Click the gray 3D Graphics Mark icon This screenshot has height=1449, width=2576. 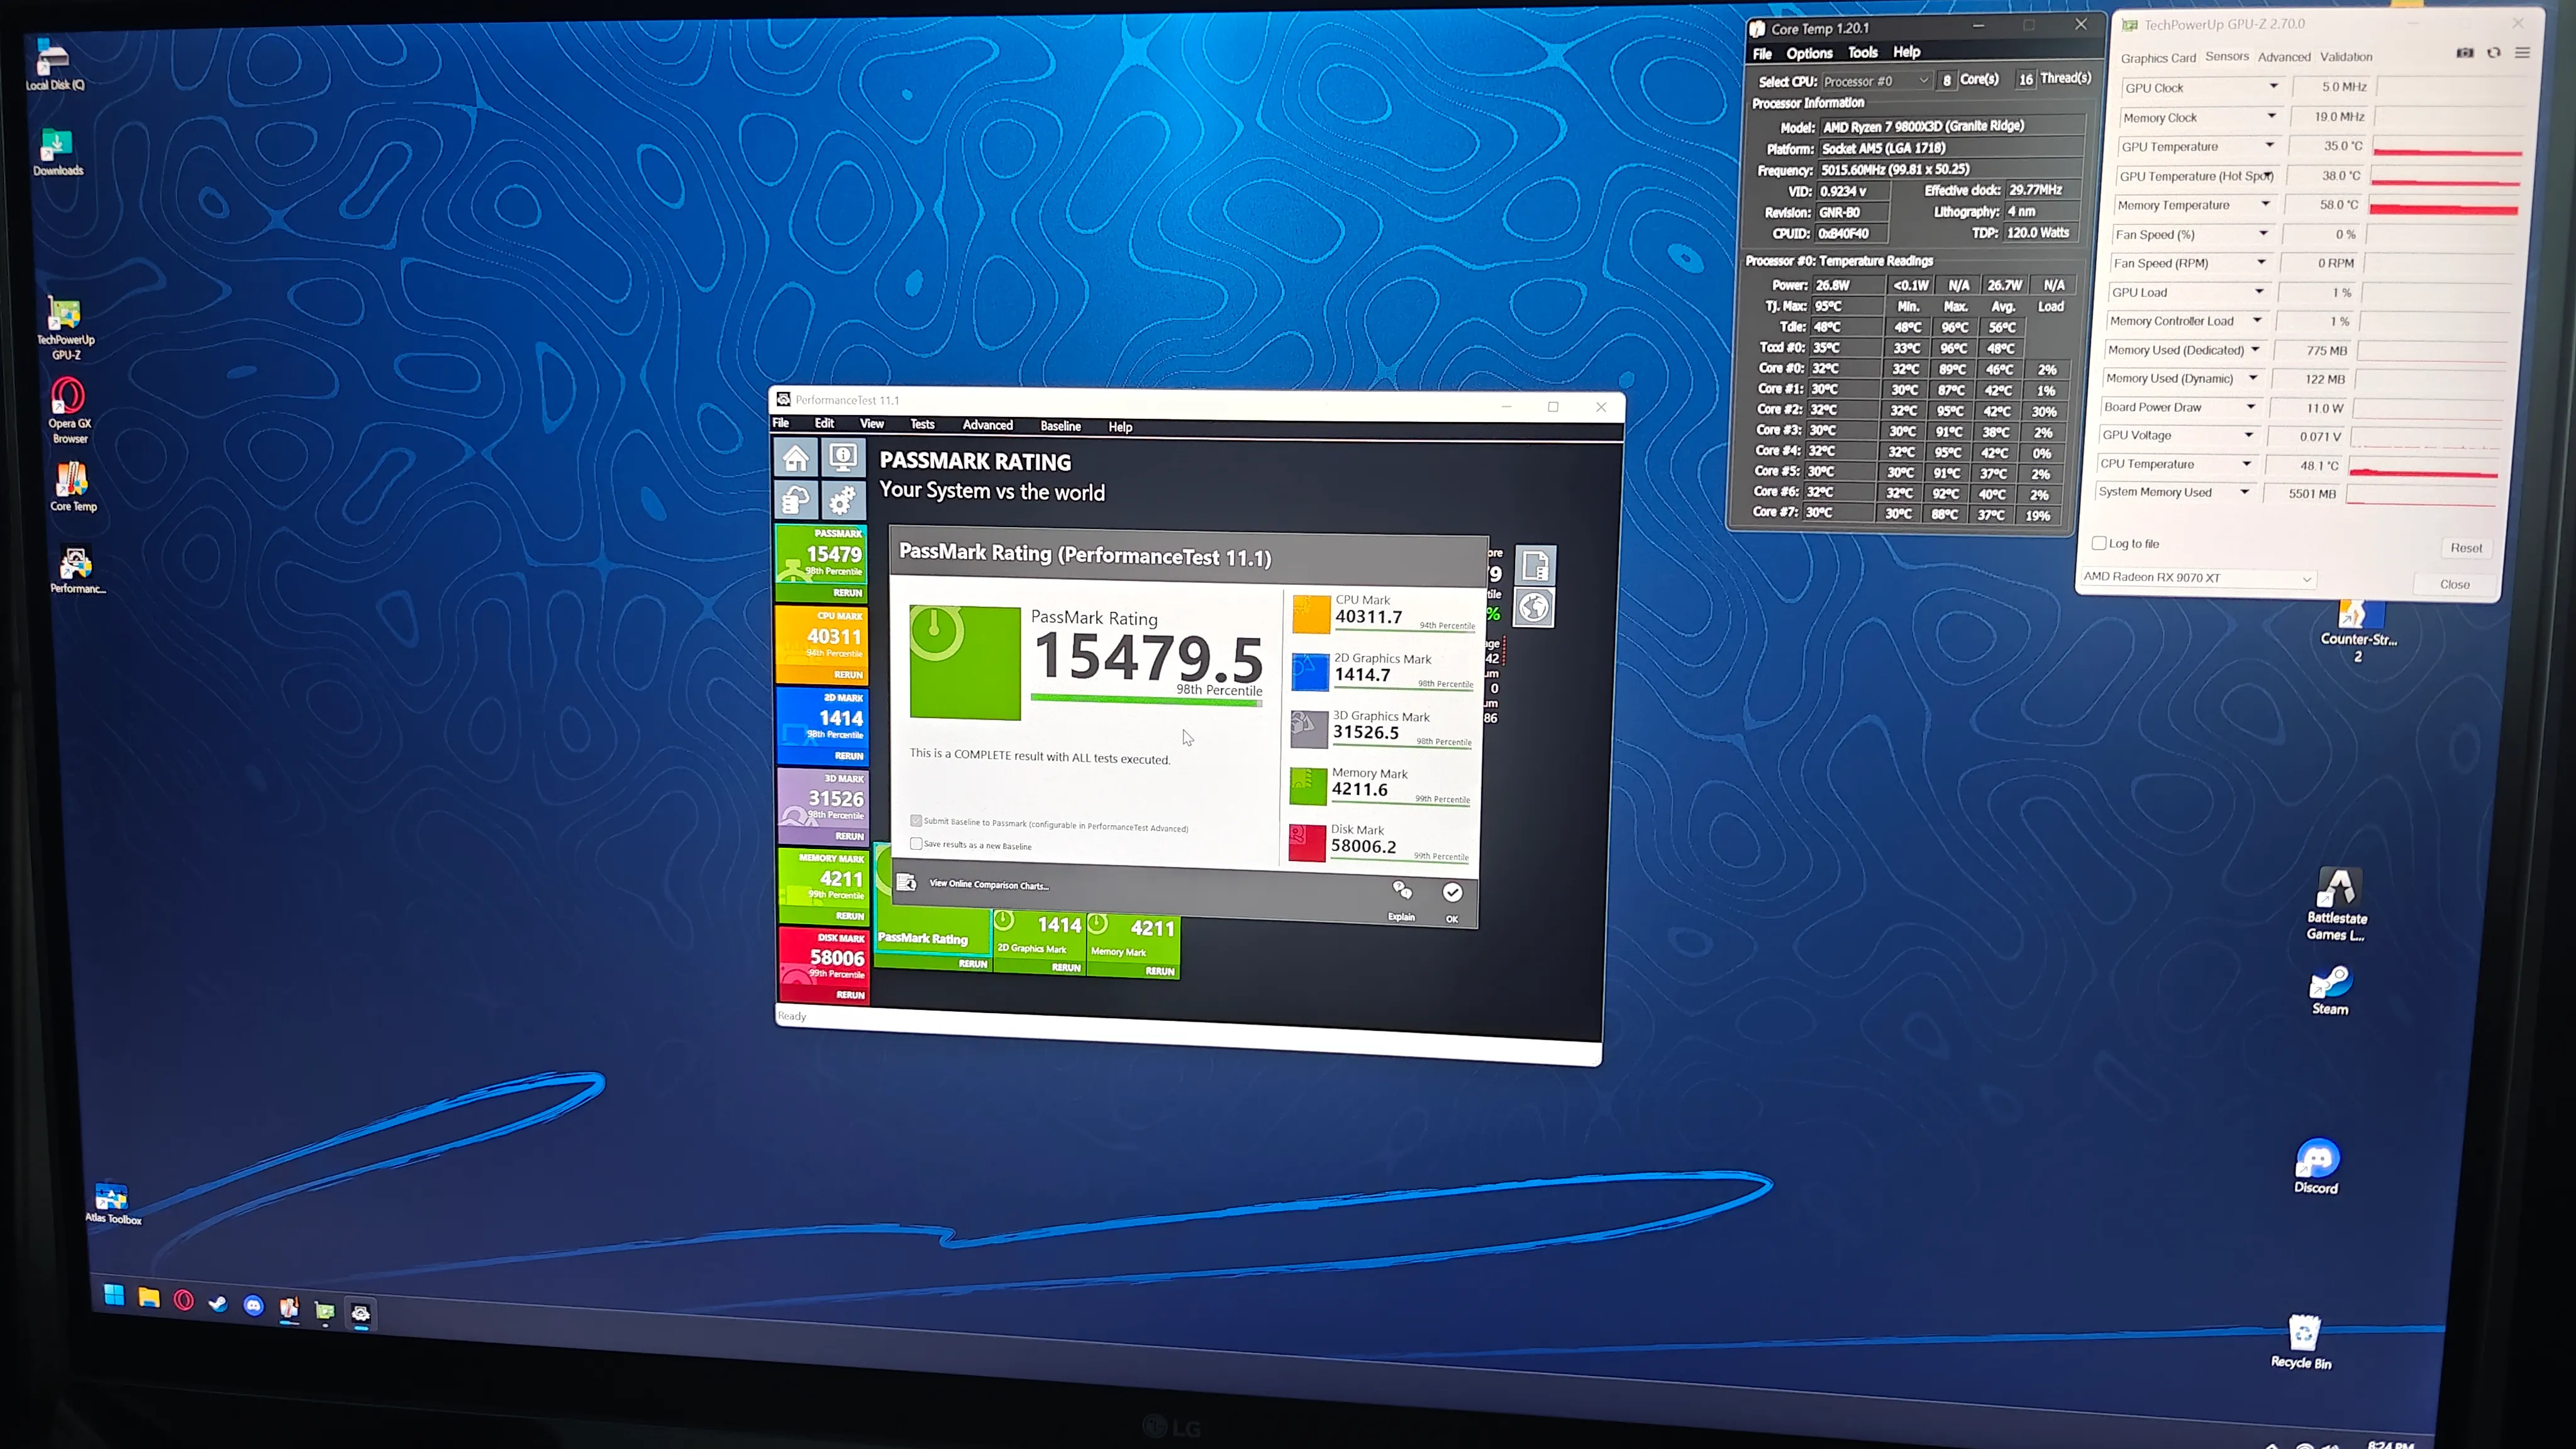(1308, 729)
